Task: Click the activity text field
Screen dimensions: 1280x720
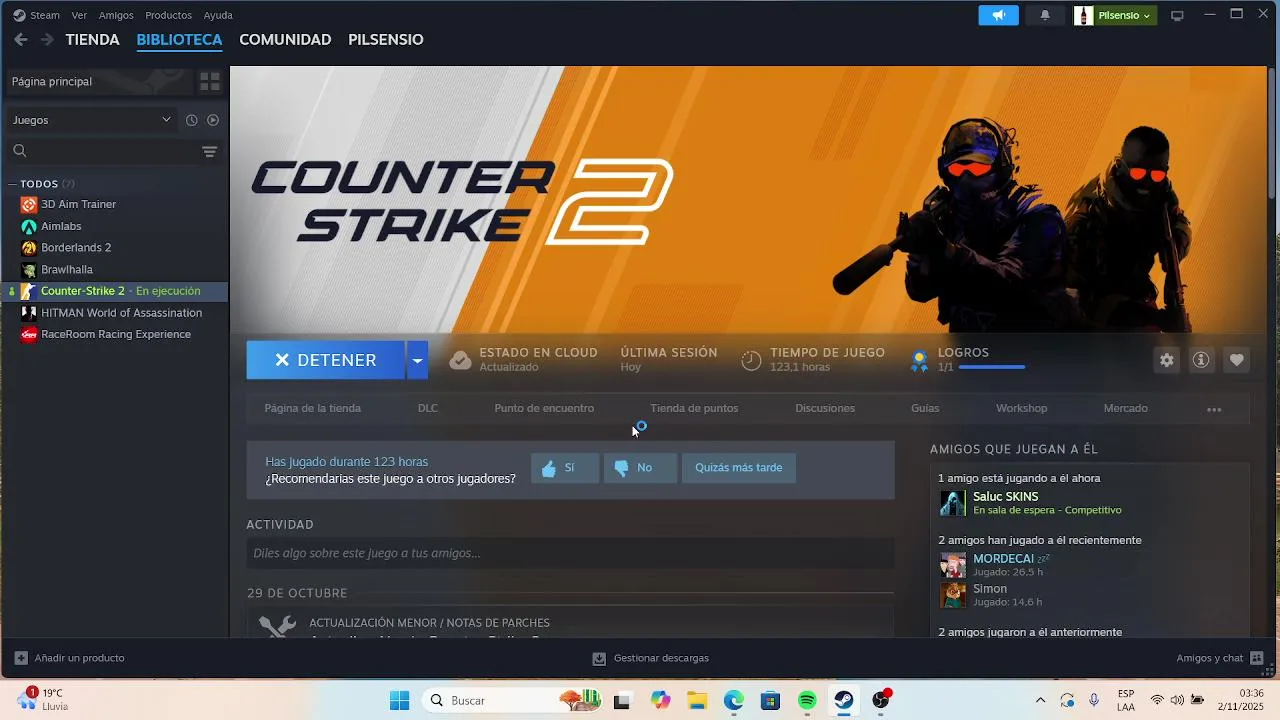Action: 570,553
